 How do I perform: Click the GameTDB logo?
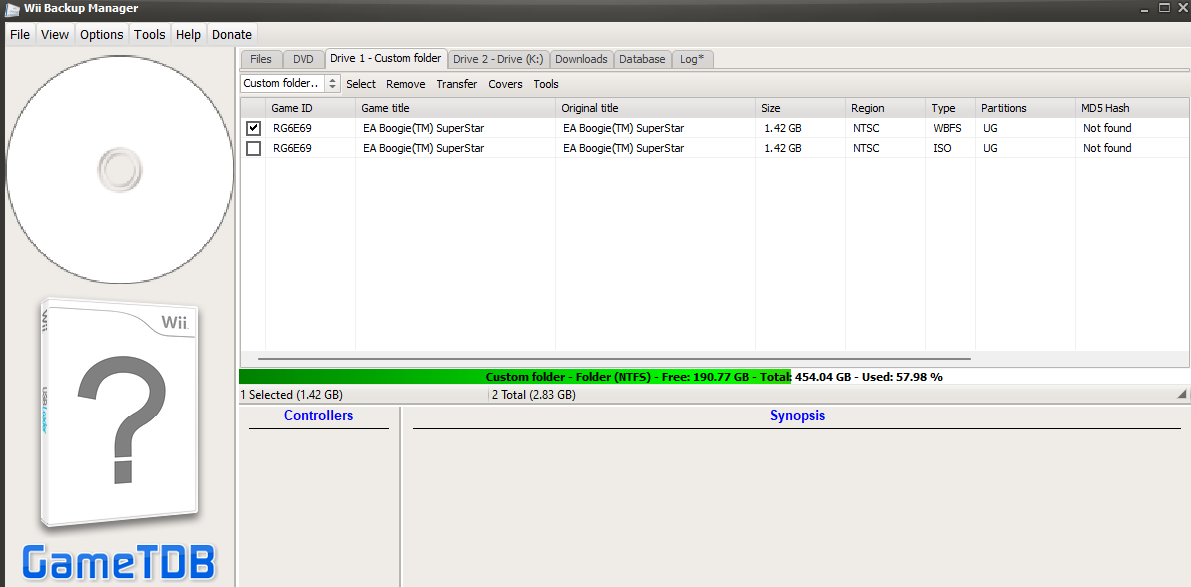[x=119, y=563]
